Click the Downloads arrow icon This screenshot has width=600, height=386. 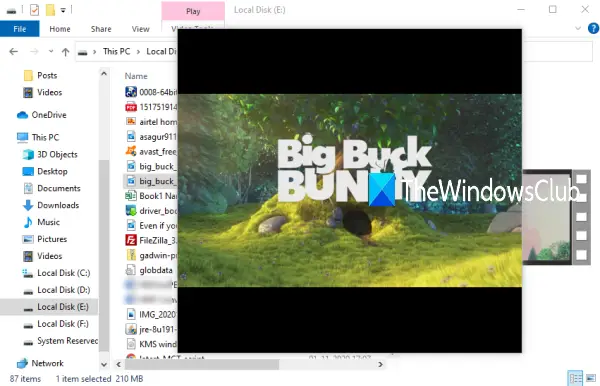pos(28,205)
